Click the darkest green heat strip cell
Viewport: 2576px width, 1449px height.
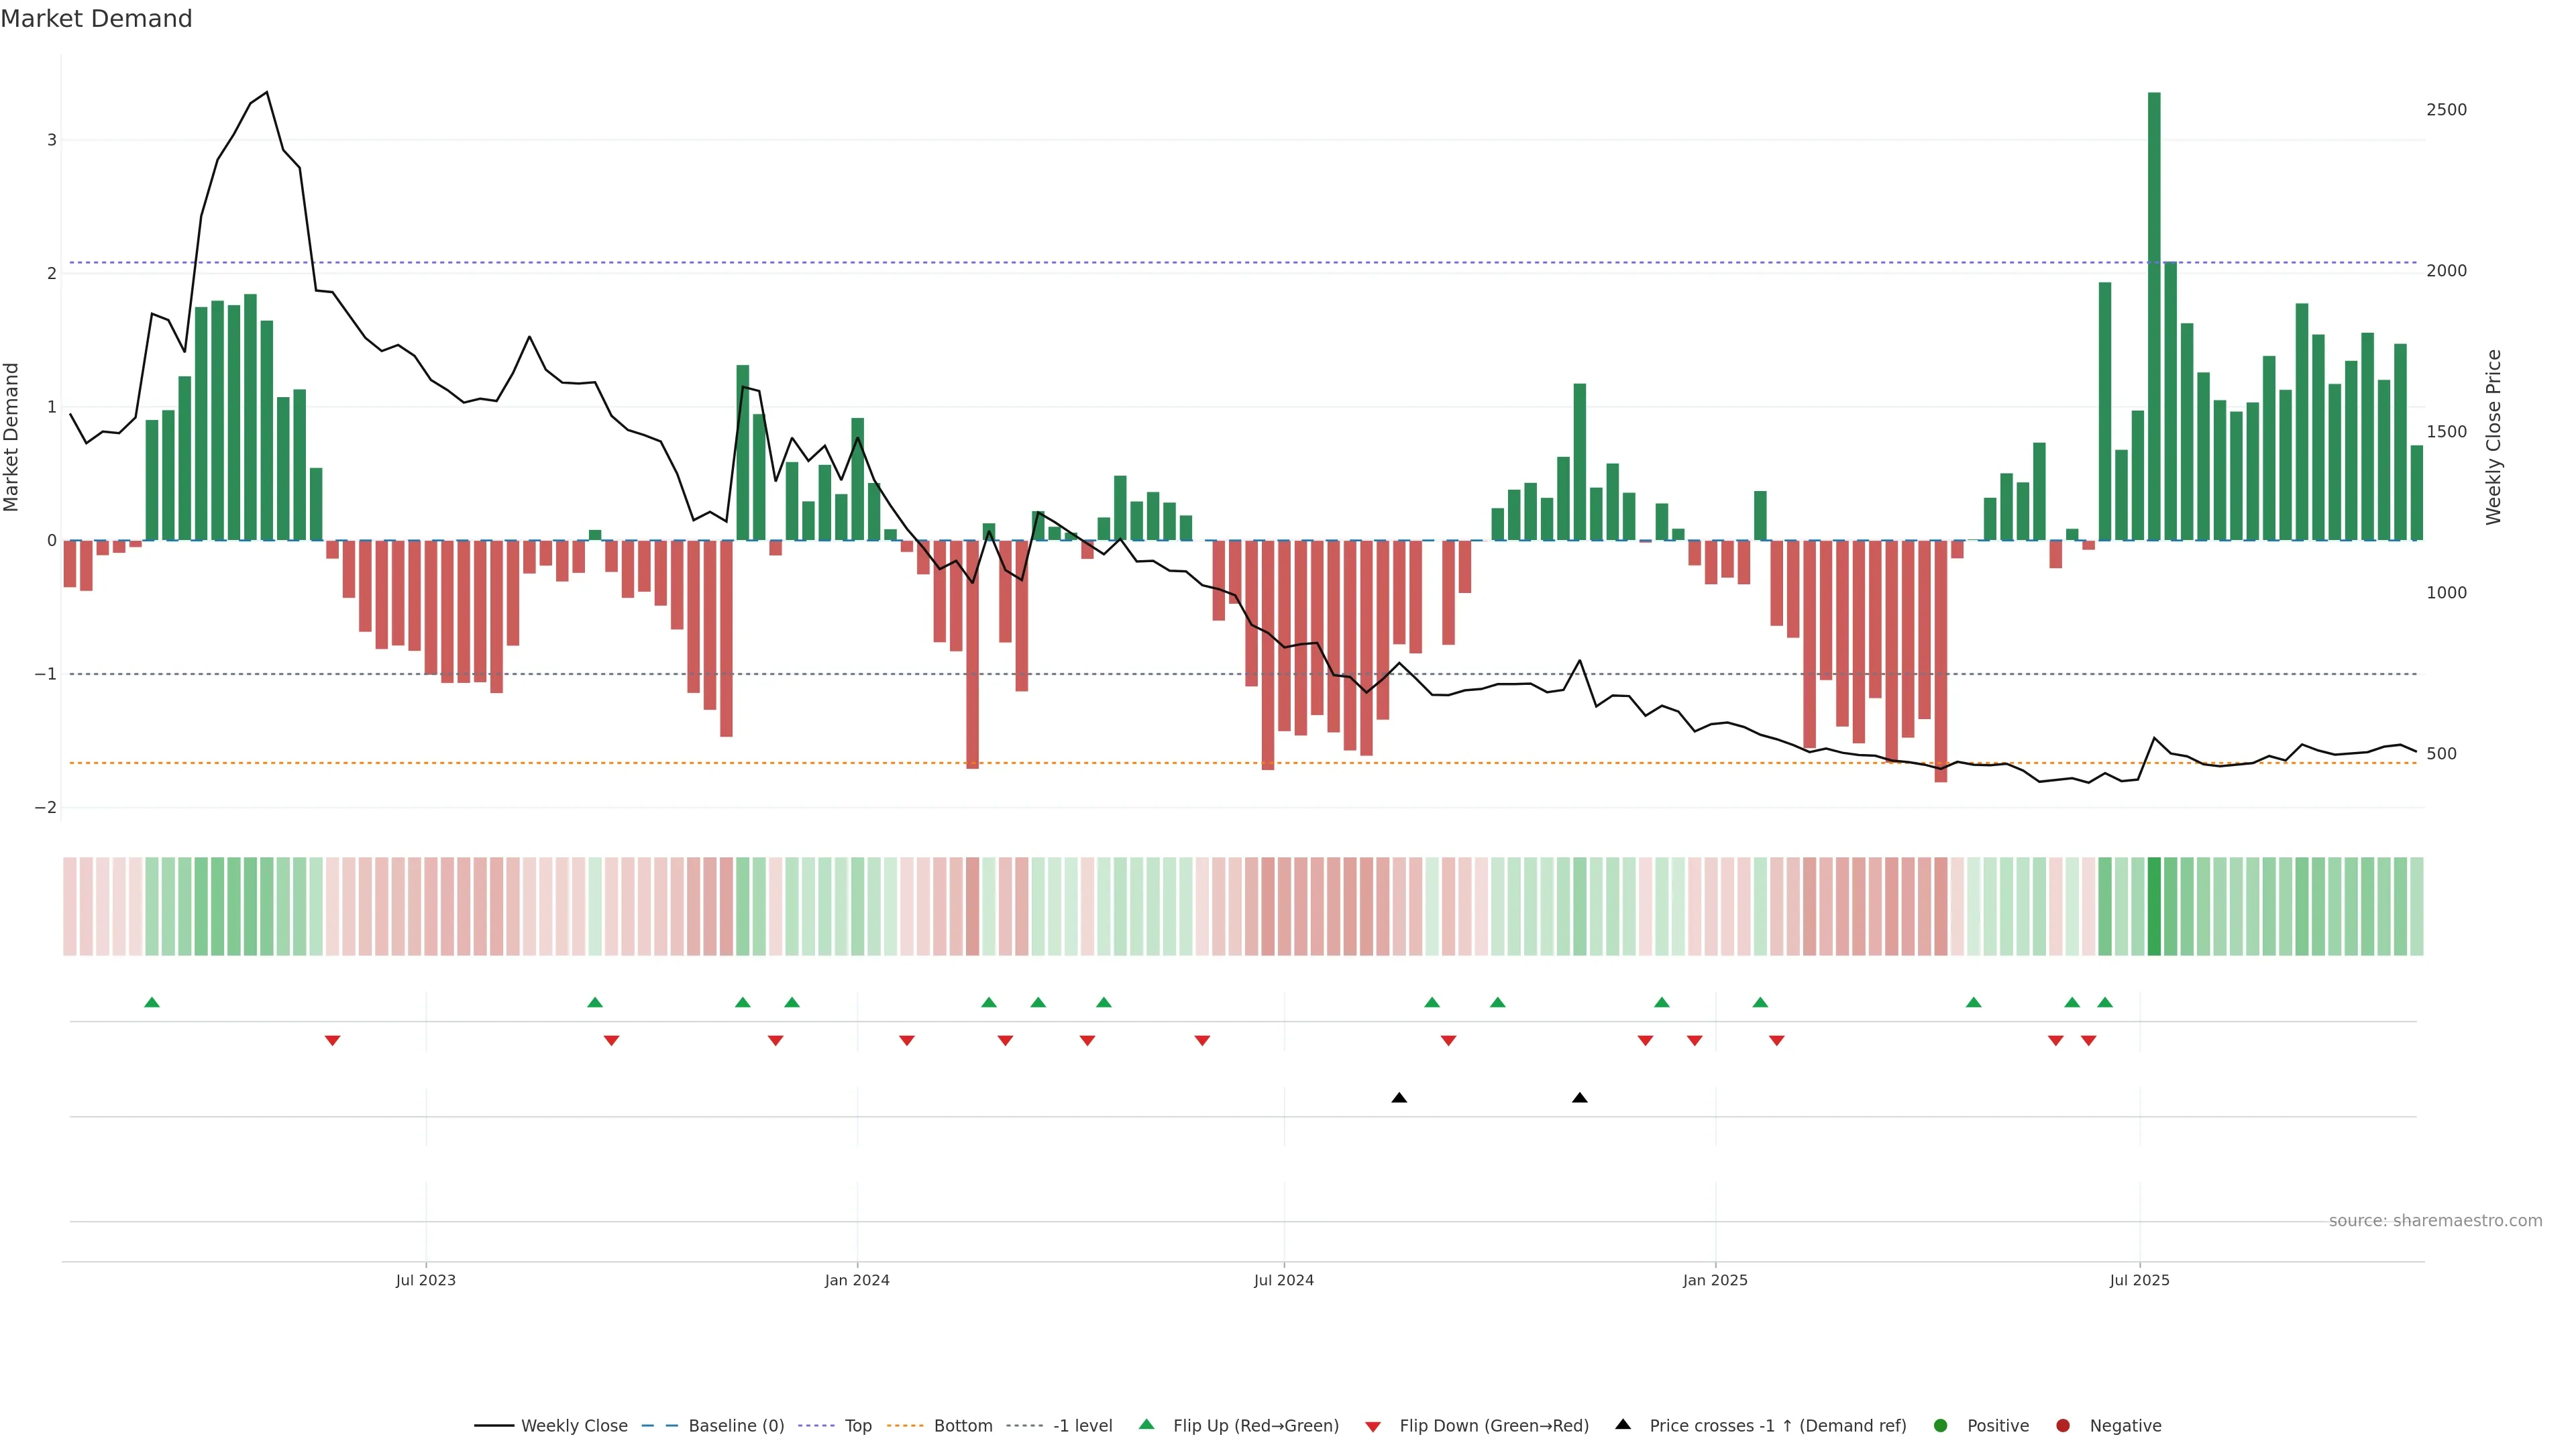(2154, 906)
